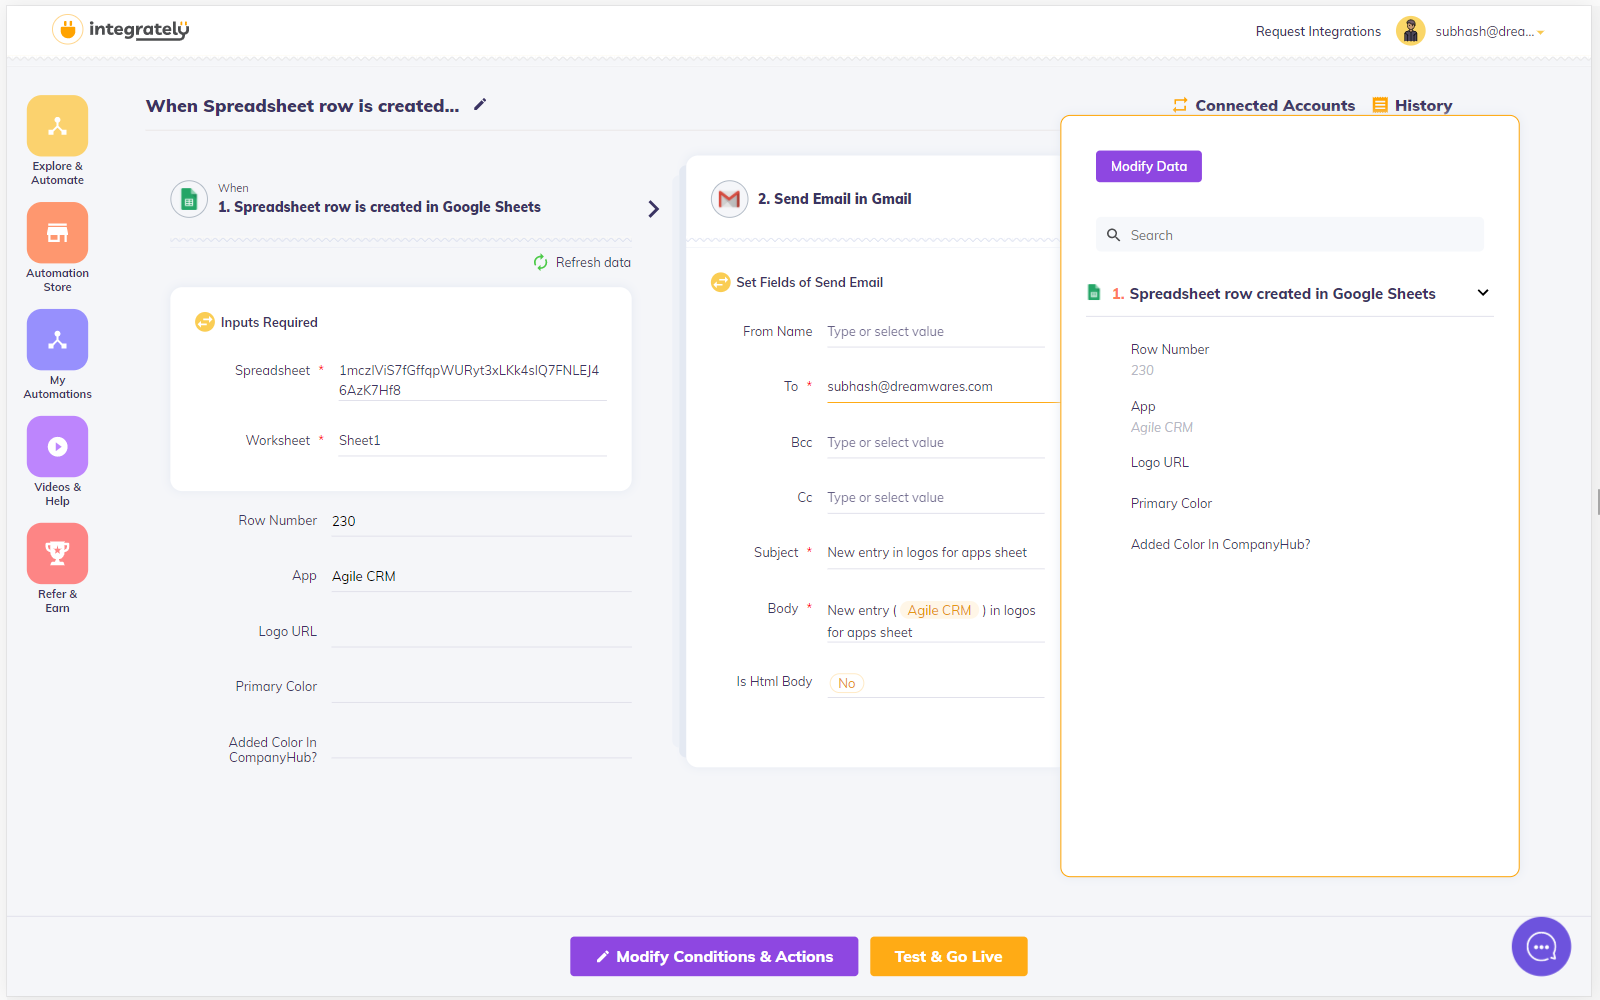This screenshot has height=1000, width=1600.
Task: Open the live chat bubble icon
Action: pos(1541,946)
